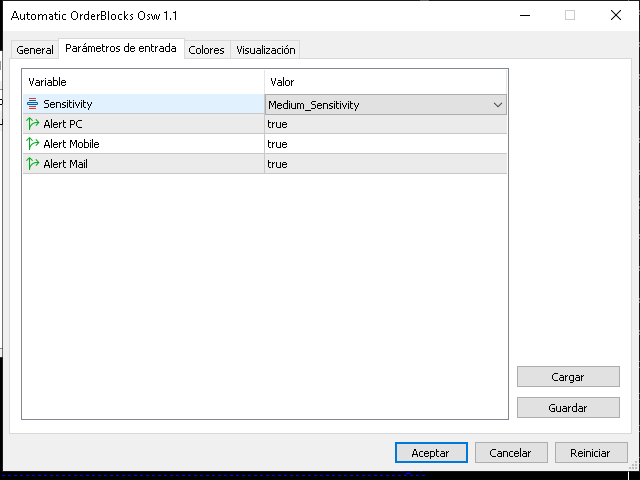
Task: Close the Automatic OrderBlocks dialog
Action: pyautogui.click(x=616, y=16)
